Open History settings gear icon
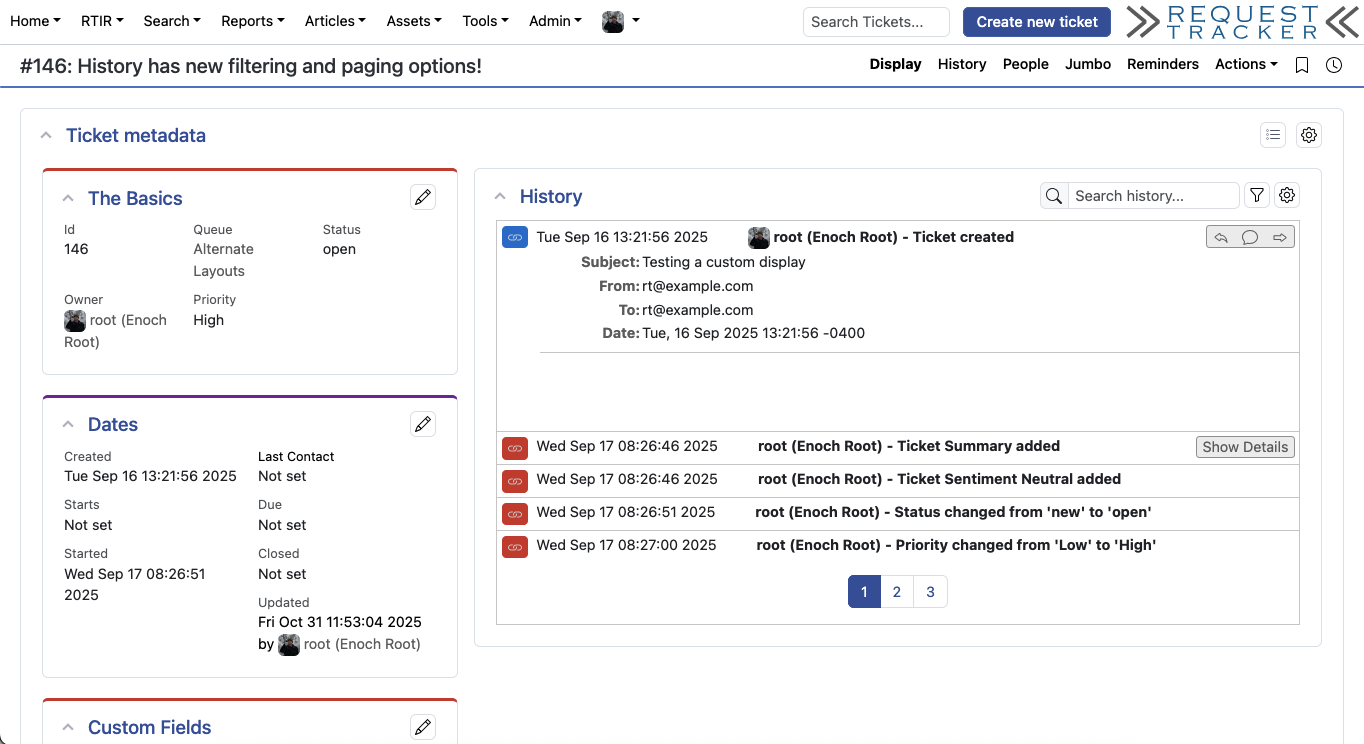Screen dimensions: 1364x744 click(1287, 196)
